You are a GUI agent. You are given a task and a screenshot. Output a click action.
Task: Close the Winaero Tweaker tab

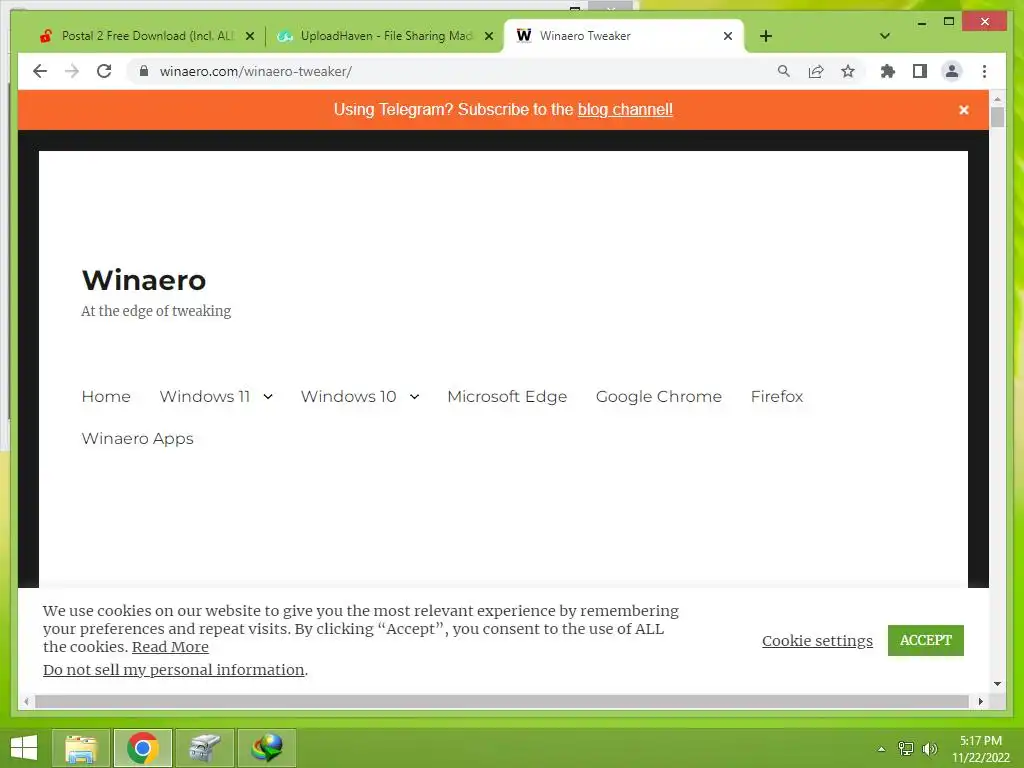click(728, 36)
